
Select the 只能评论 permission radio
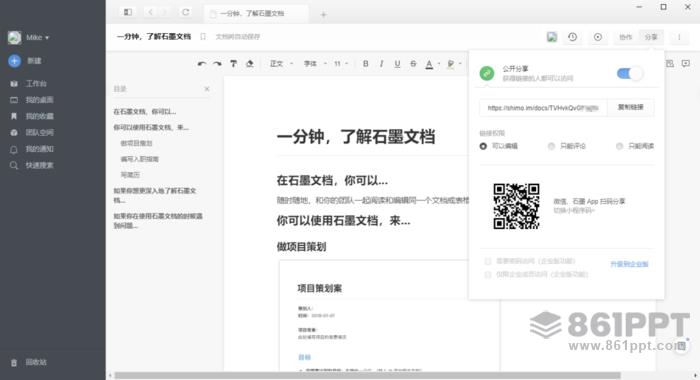[x=551, y=146]
